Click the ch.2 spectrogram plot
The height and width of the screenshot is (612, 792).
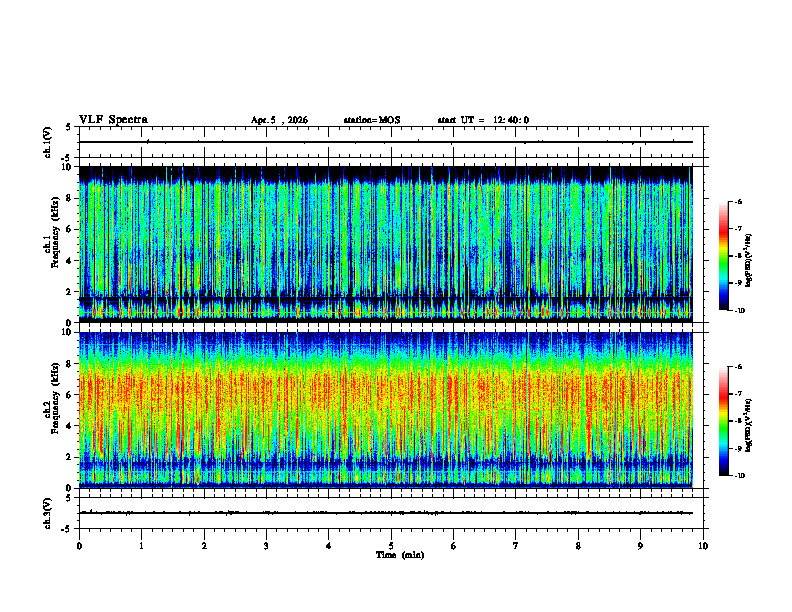[386, 410]
